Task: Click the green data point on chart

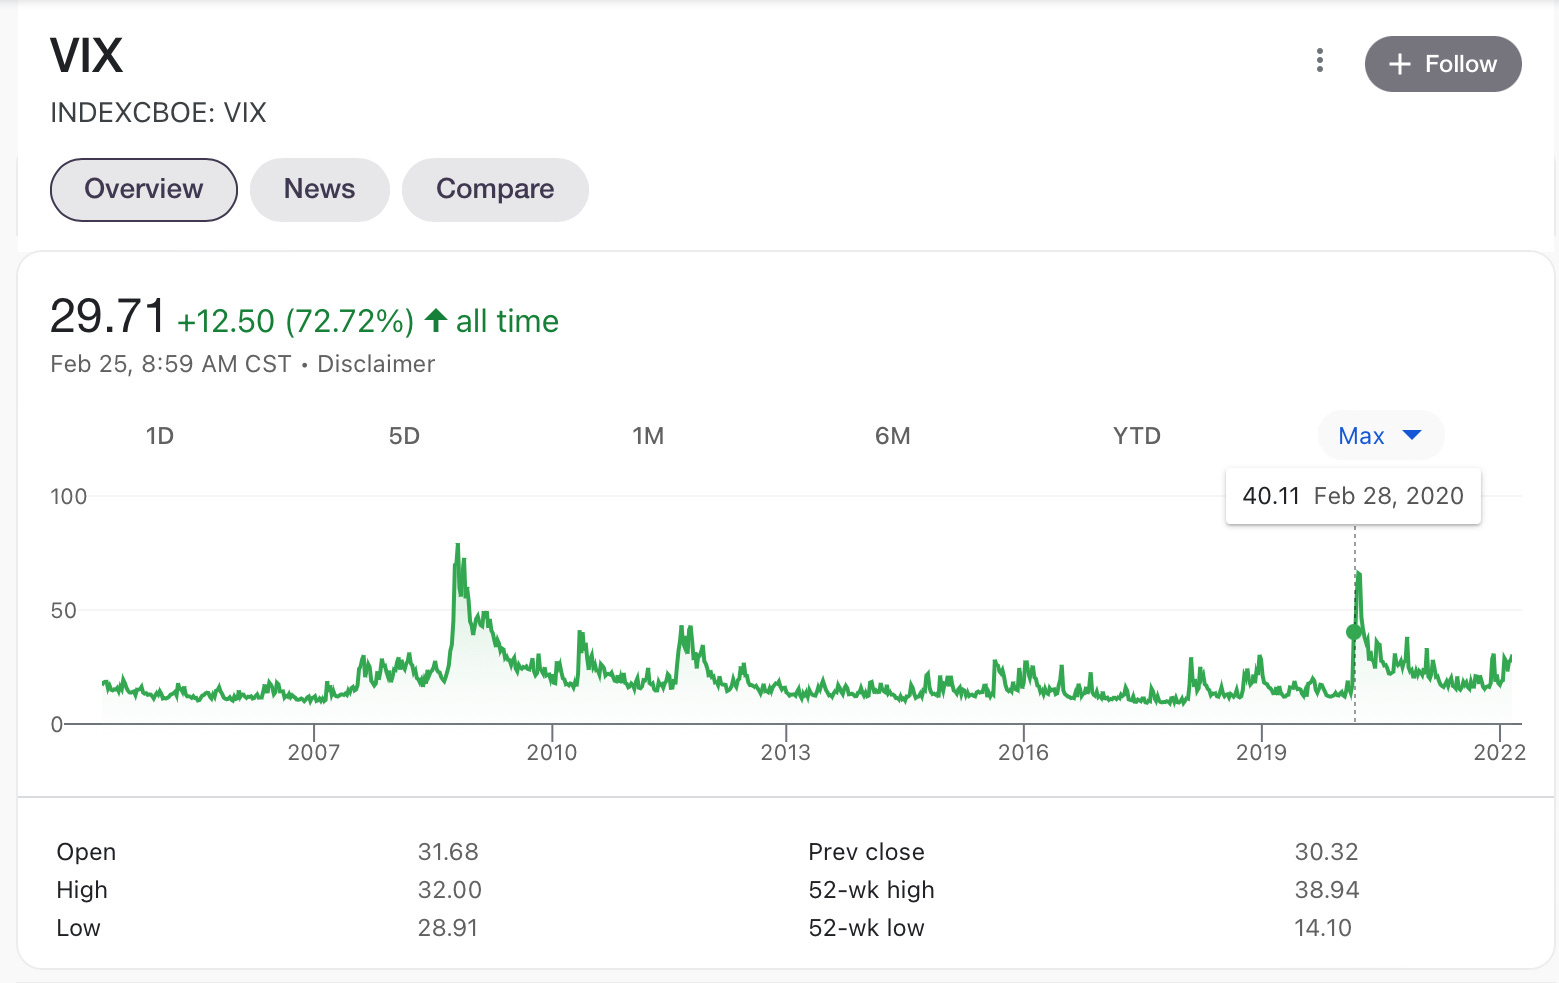Action: point(1354,632)
